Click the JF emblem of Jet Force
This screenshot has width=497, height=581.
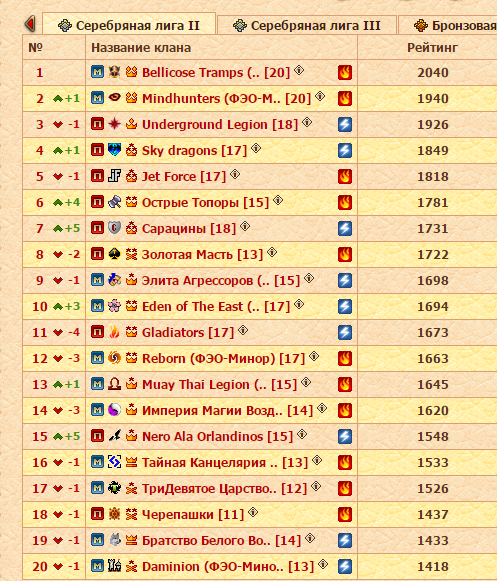pos(114,176)
